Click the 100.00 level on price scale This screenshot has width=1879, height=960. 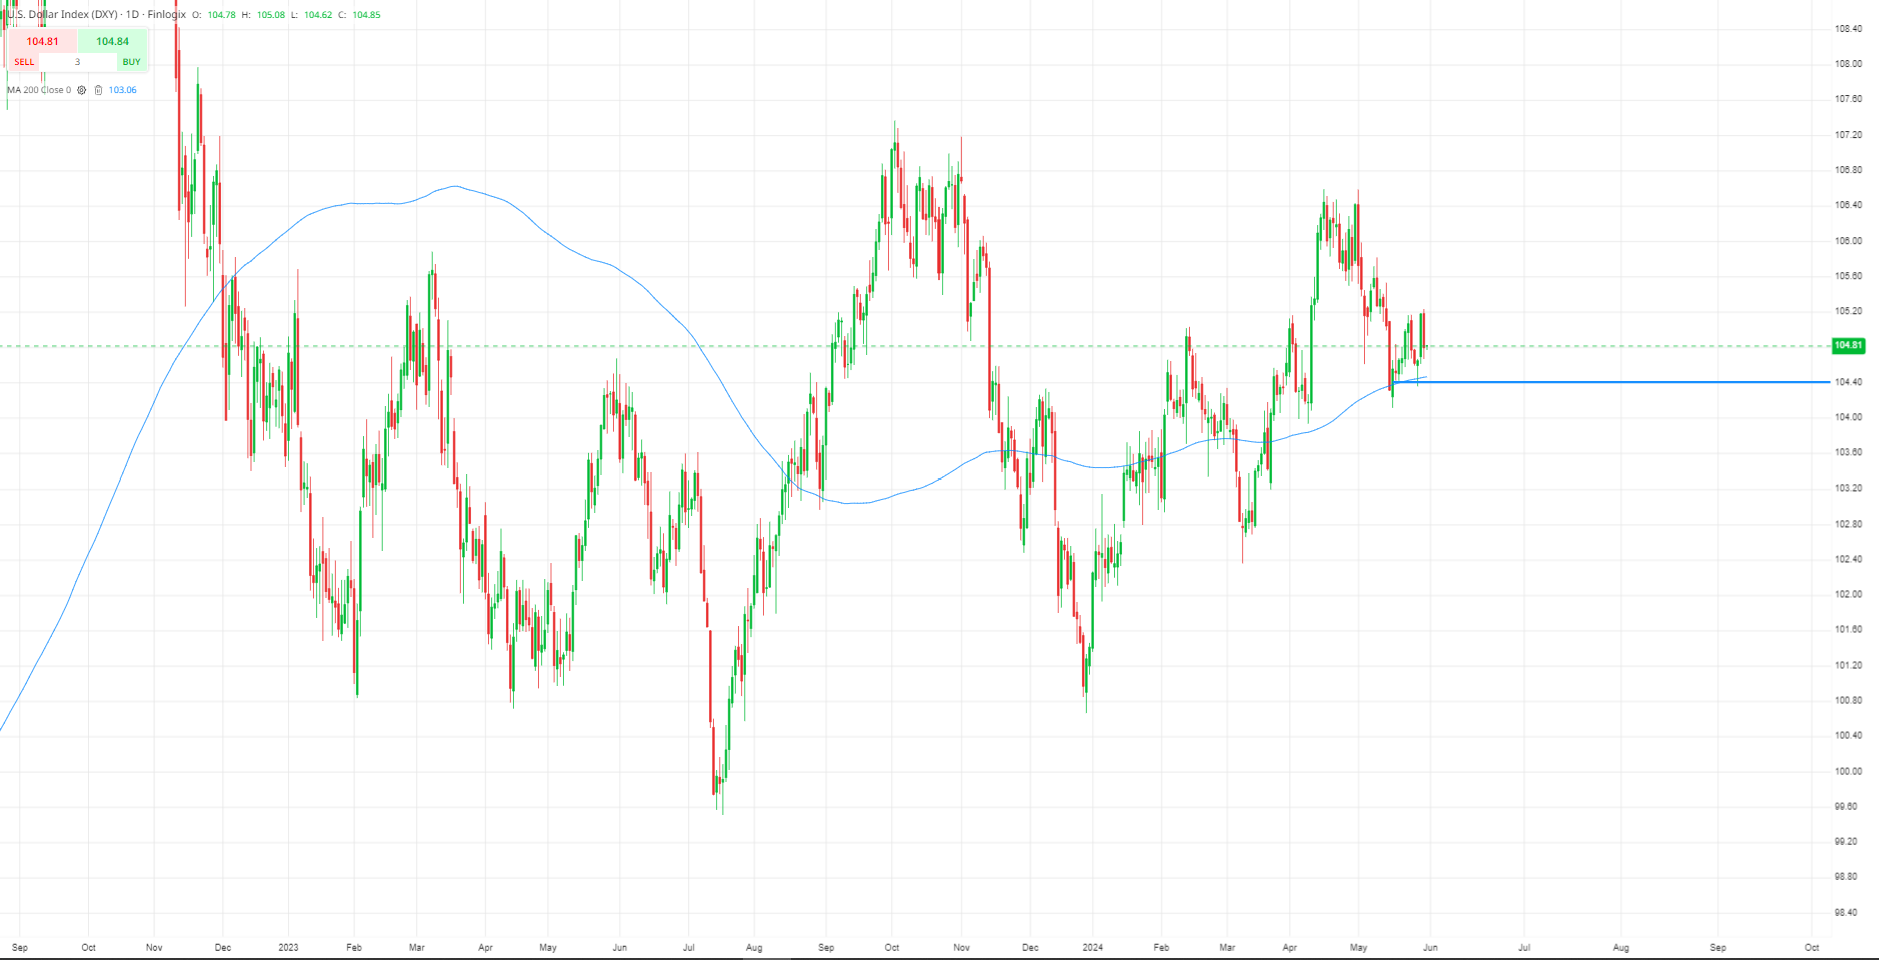click(1848, 771)
